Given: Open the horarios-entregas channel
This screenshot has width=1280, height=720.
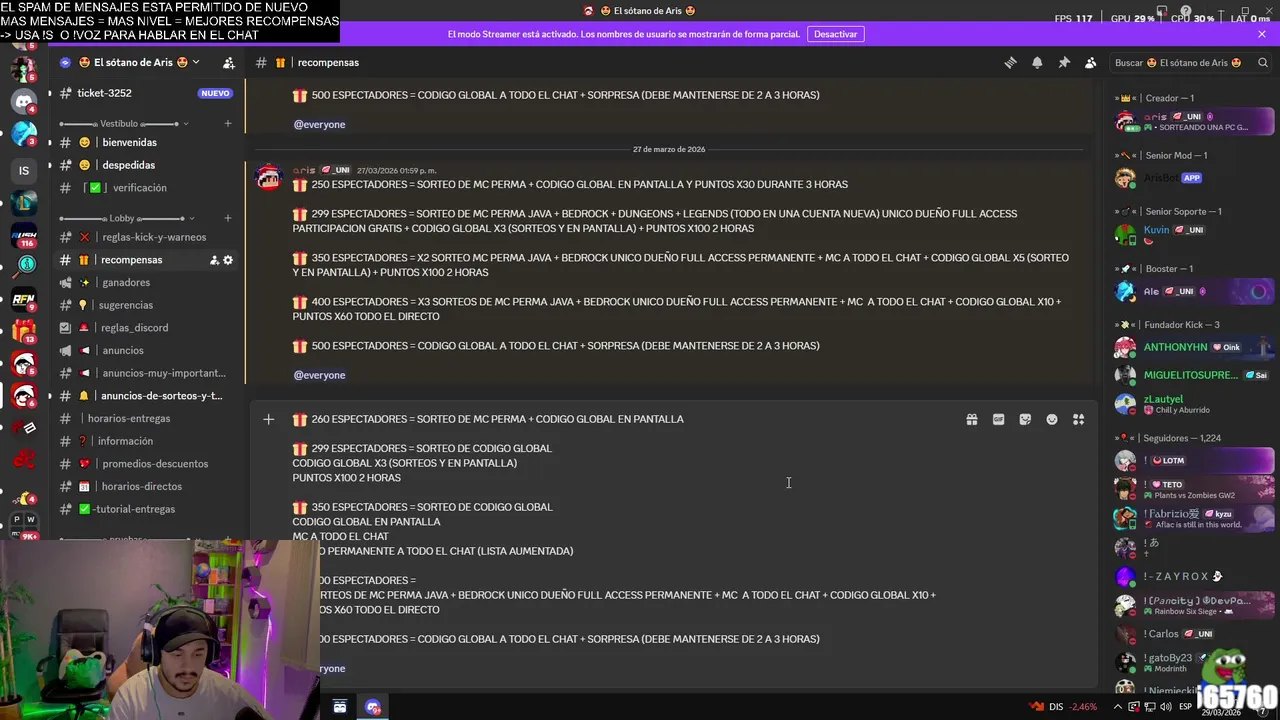Looking at the screenshot, I should 147,419.
